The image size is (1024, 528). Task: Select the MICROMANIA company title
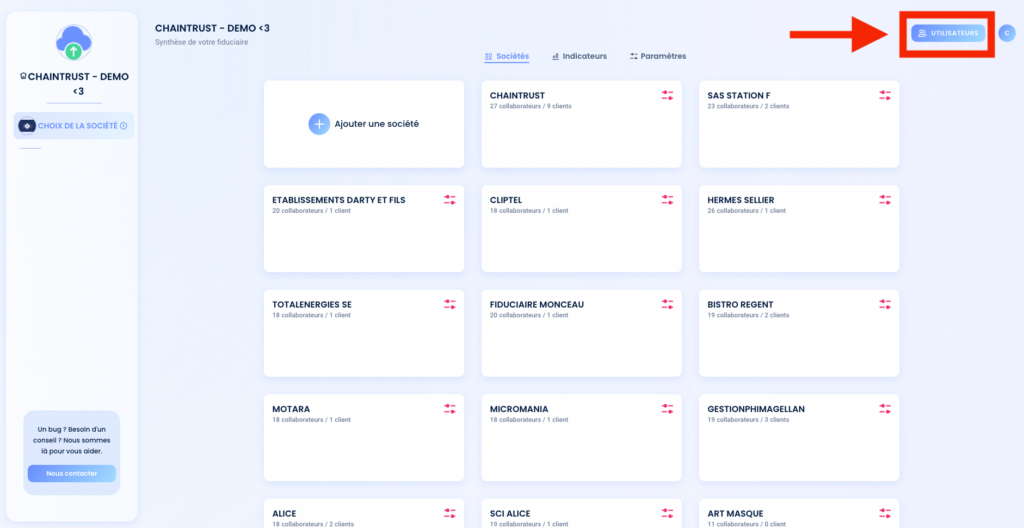tap(519, 409)
